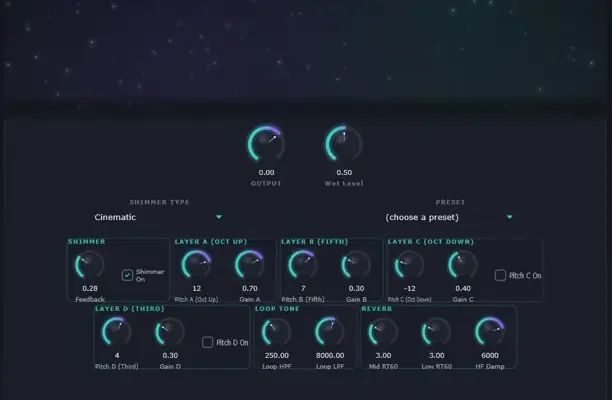The height and width of the screenshot is (400, 612).
Task: Click the Wet Level value 0.50
Action: coord(344,172)
